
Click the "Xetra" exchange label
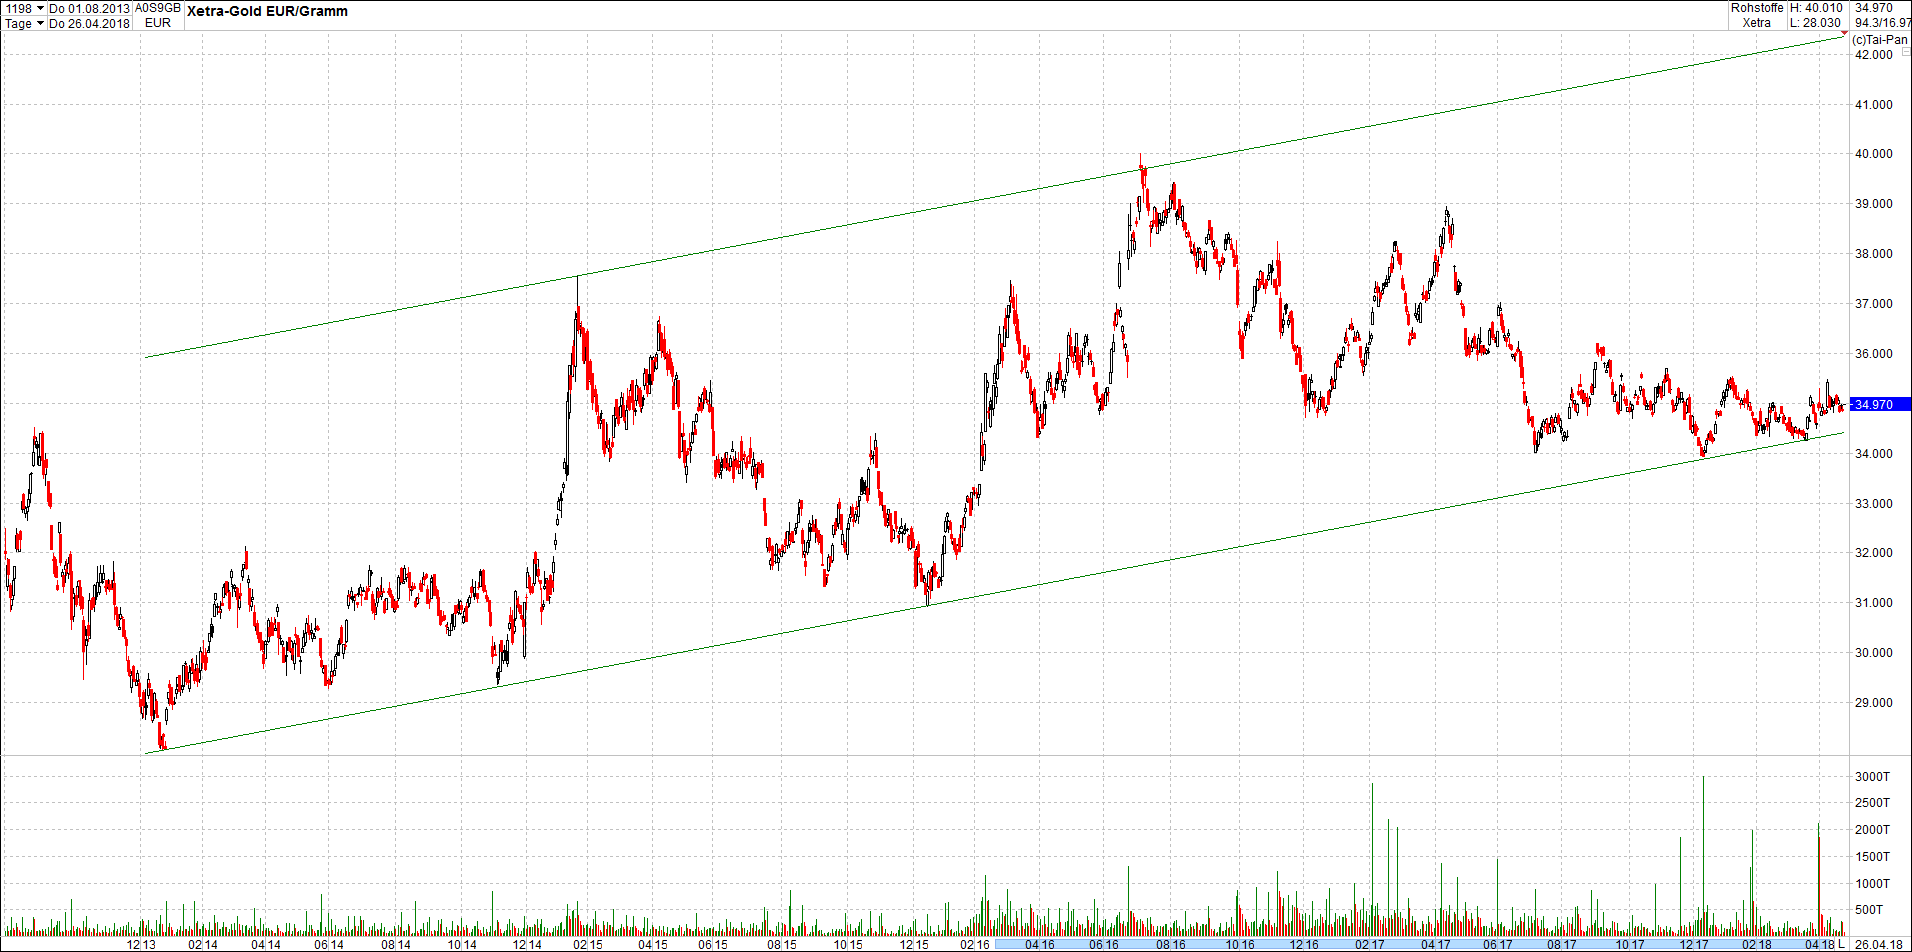1757,22
